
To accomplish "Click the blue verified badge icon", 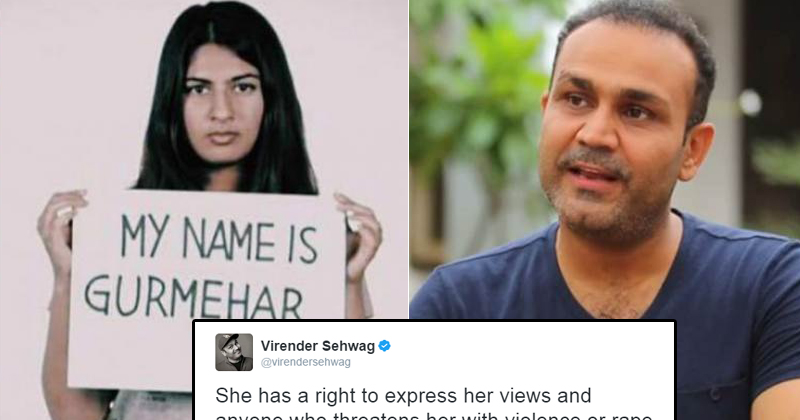I will [x=384, y=346].
